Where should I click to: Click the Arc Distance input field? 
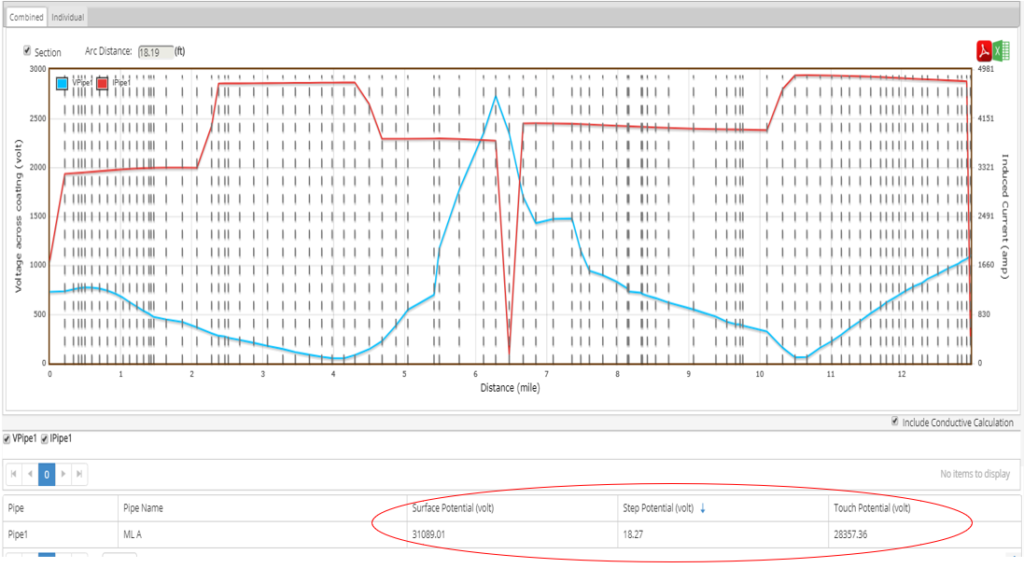click(x=155, y=51)
